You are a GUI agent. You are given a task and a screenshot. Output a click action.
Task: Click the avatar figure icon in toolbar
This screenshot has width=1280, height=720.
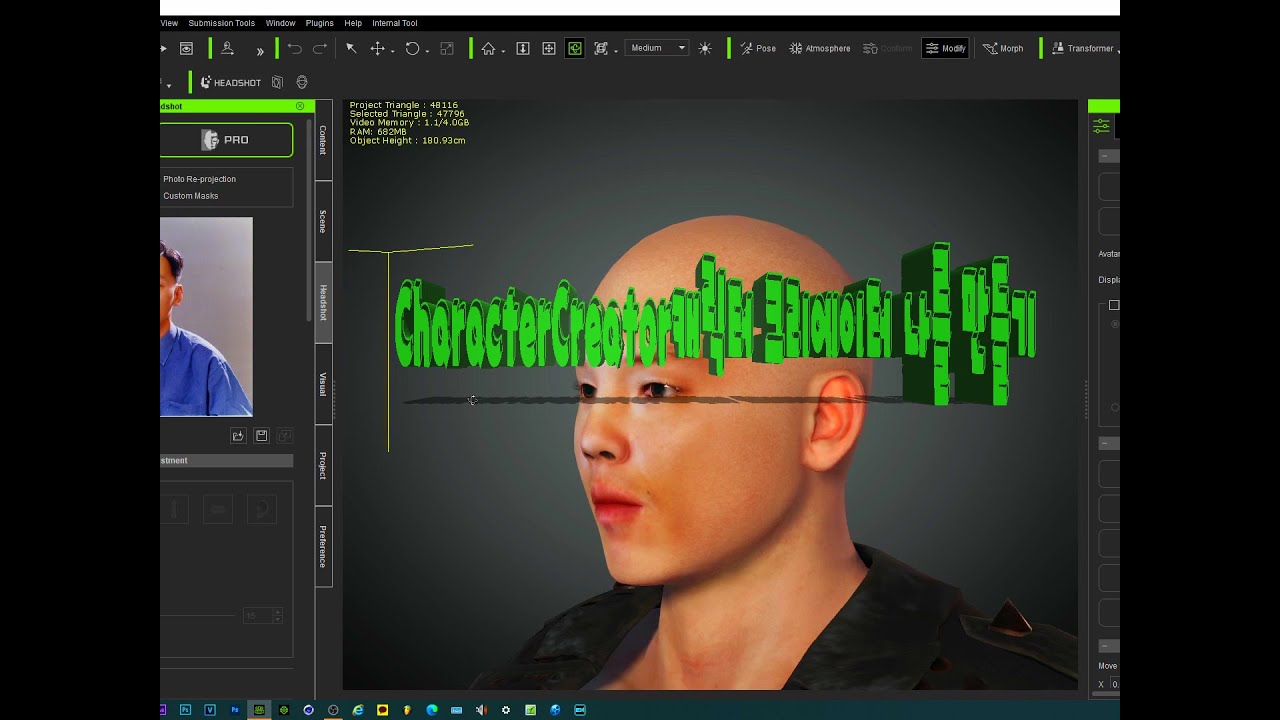click(227, 48)
